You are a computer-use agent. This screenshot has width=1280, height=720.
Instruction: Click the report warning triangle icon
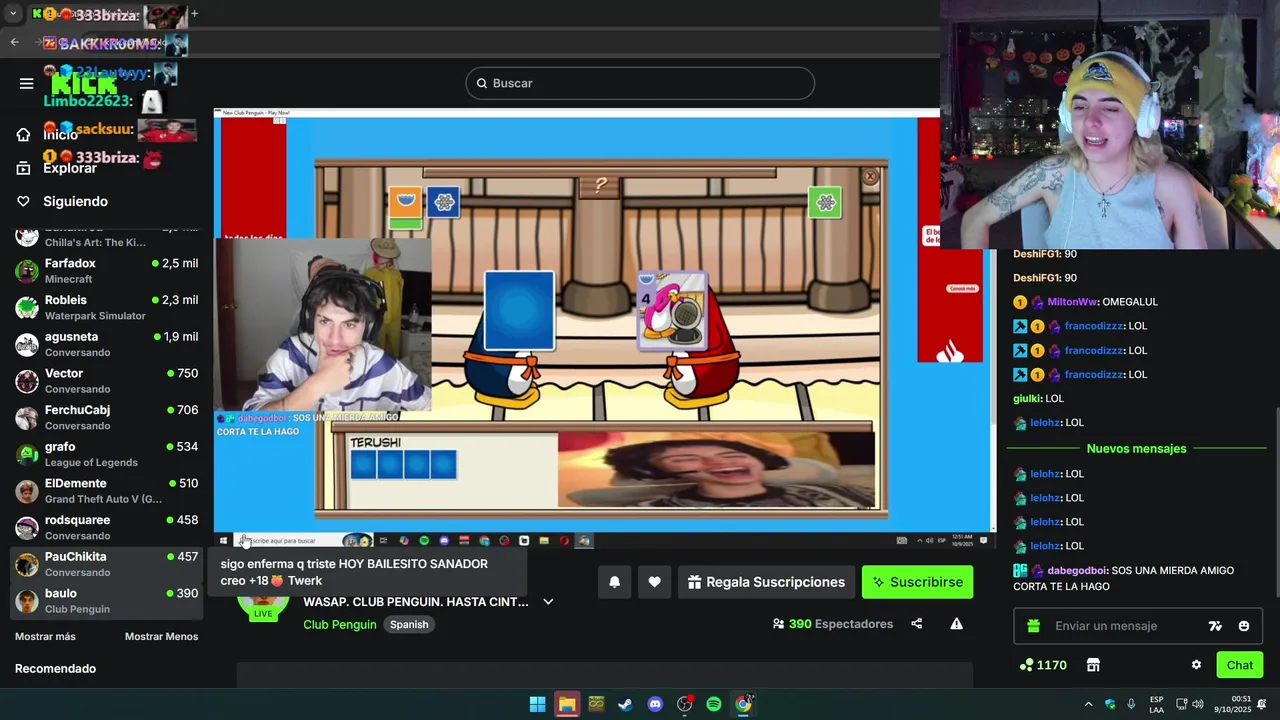[x=956, y=624]
